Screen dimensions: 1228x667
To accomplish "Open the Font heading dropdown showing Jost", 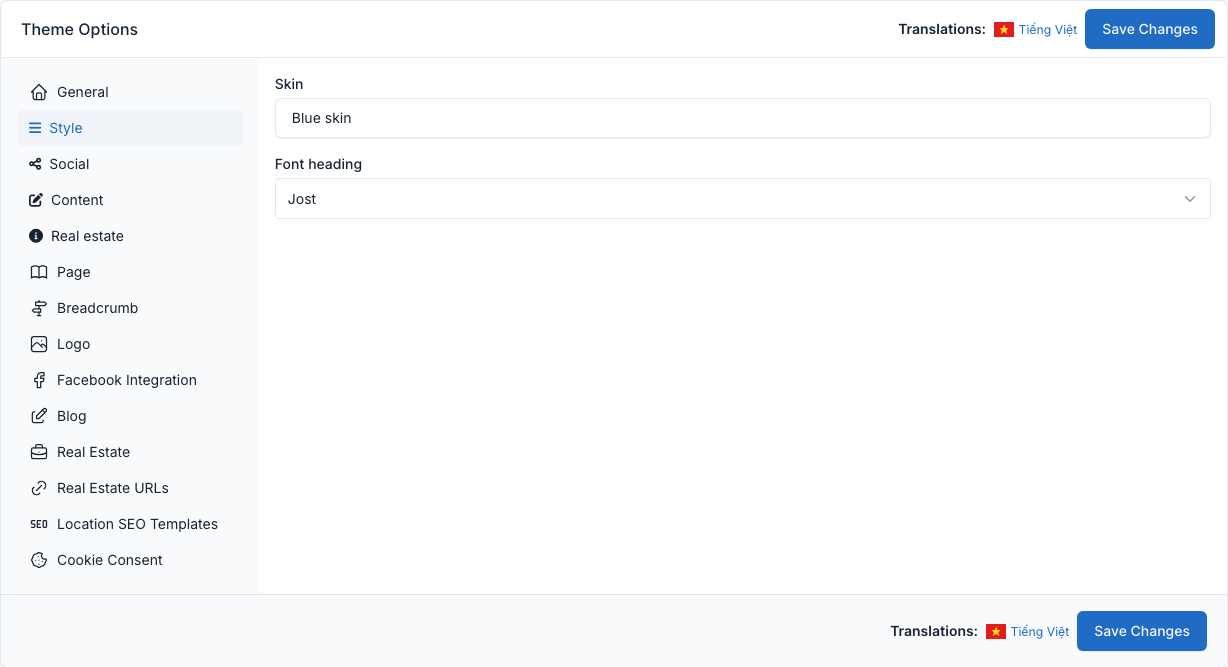I will tap(743, 199).
